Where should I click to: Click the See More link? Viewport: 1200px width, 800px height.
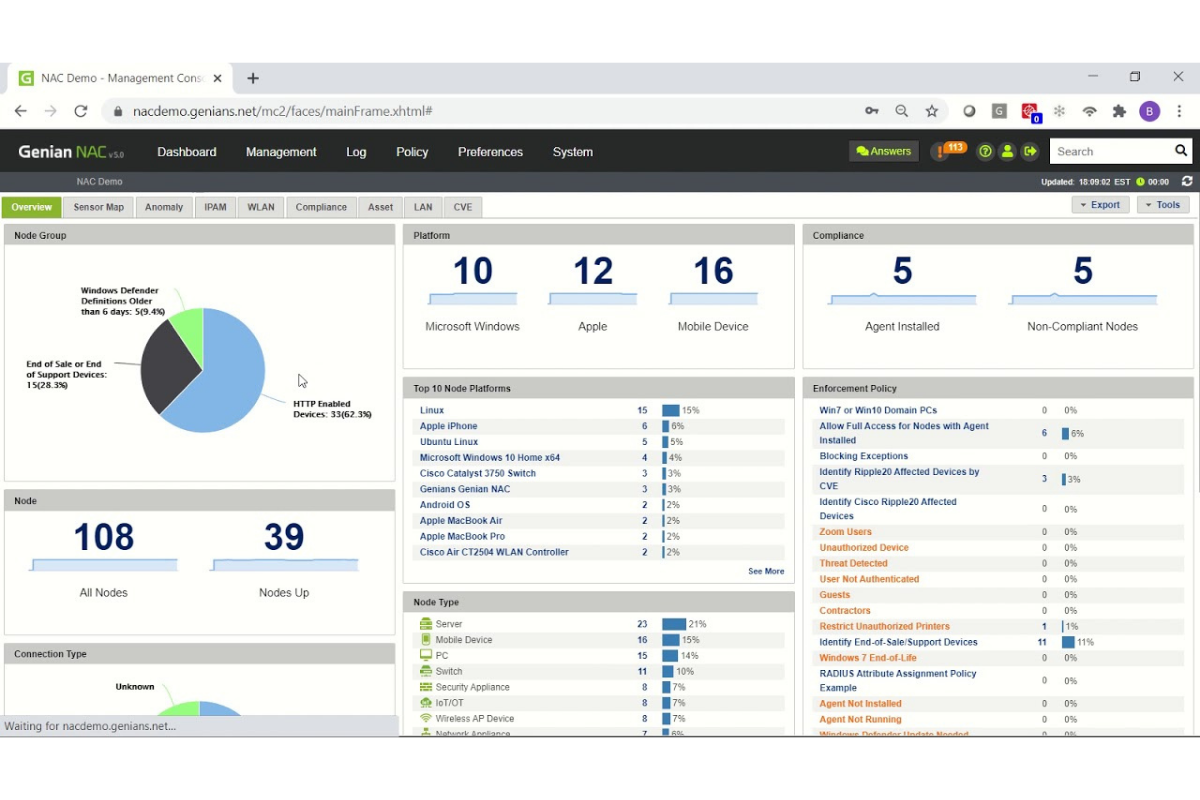coord(766,571)
